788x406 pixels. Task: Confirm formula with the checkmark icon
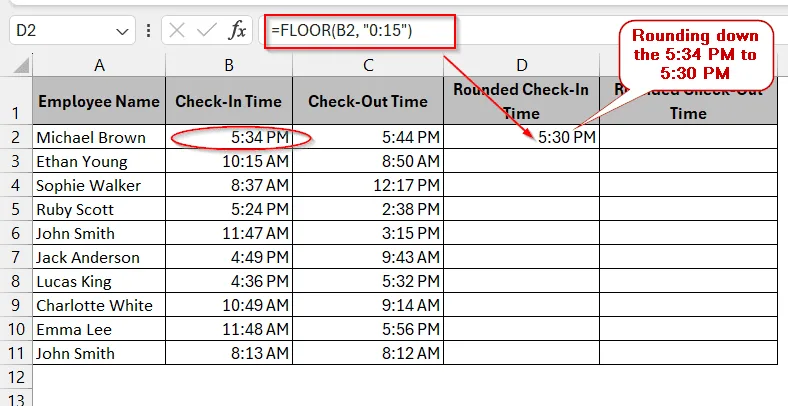tap(207, 31)
